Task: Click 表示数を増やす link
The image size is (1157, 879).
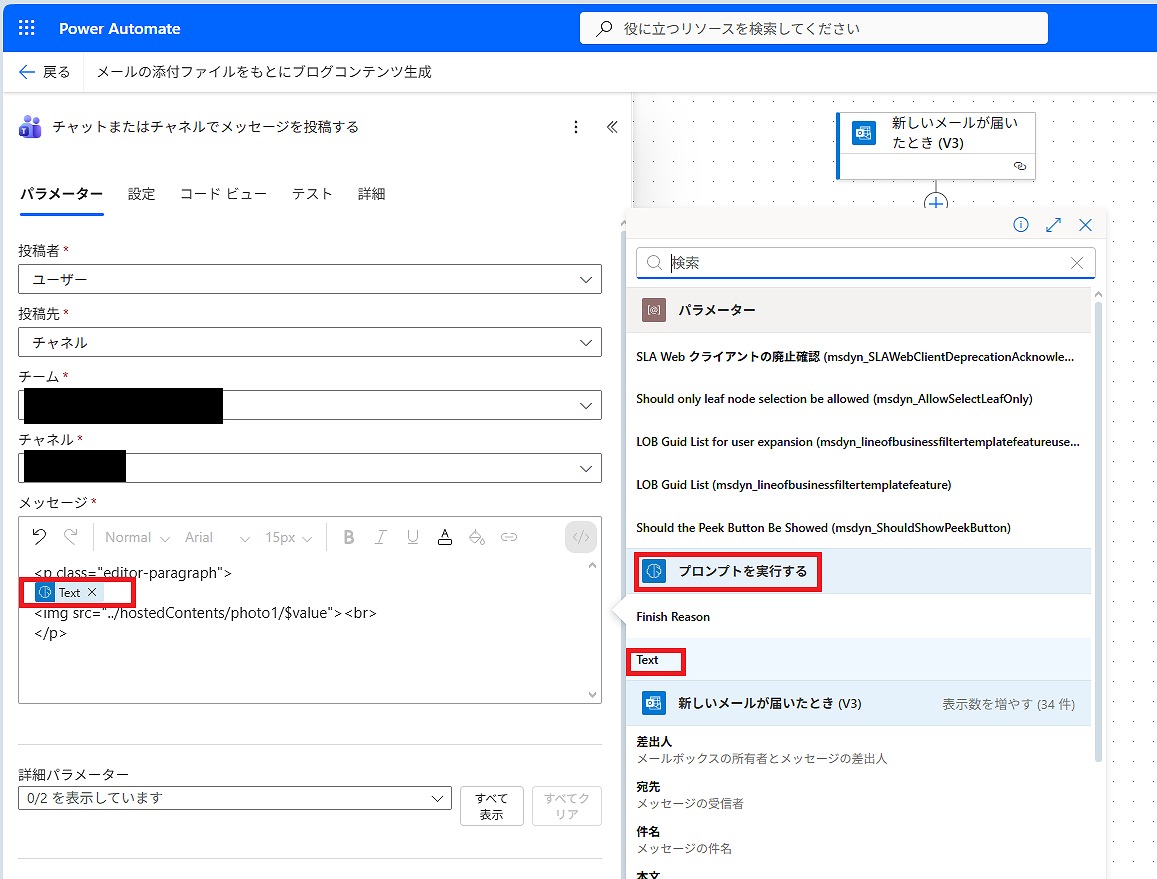Action: [x=1008, y=704]
